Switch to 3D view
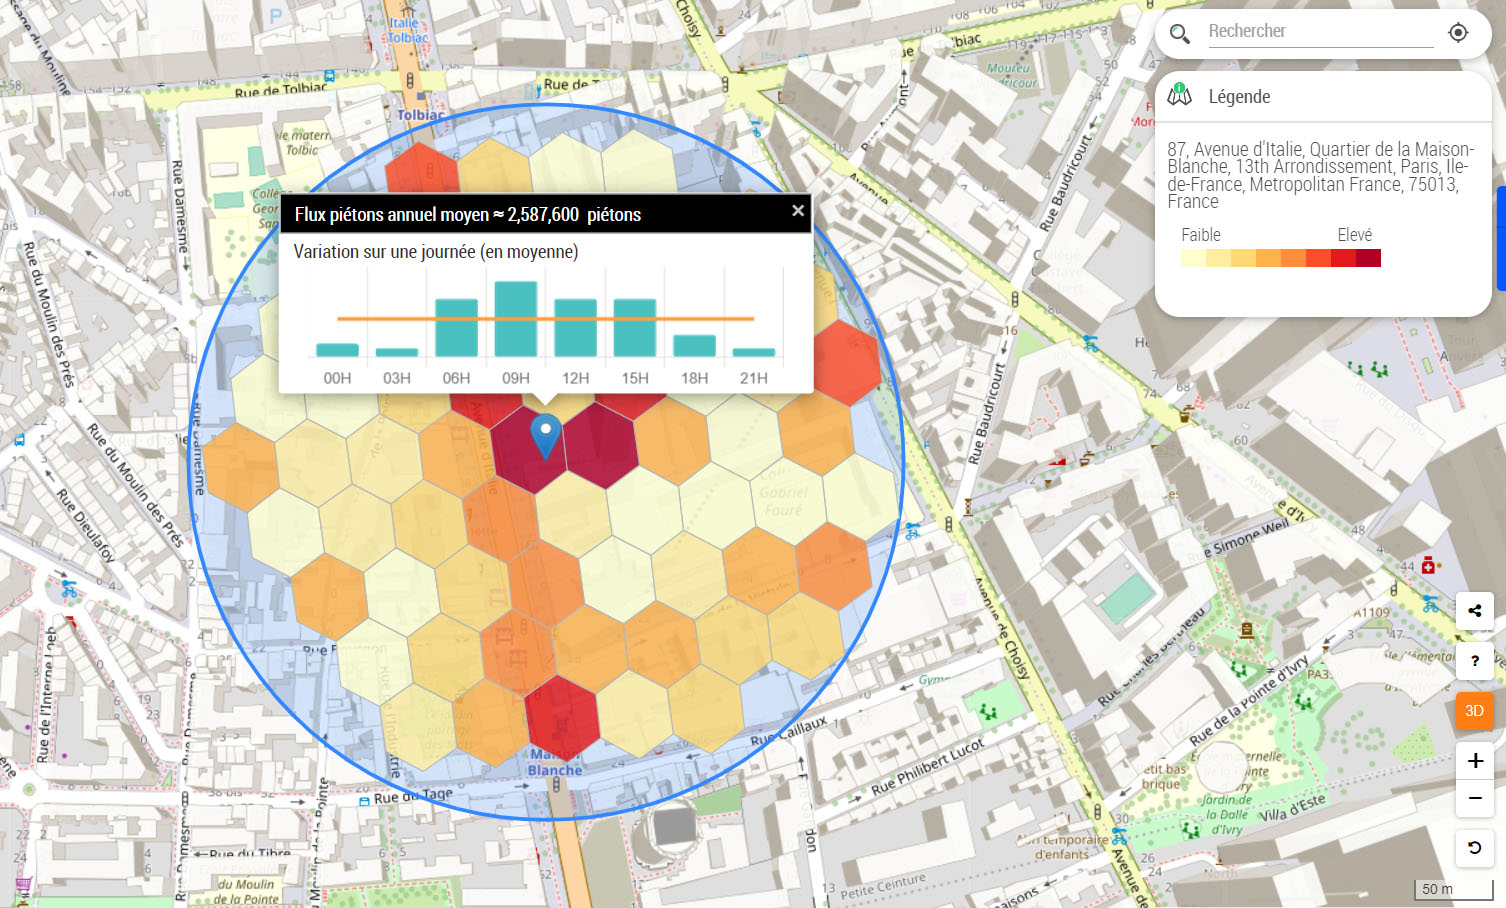This screenshot has height=908, width=1506. coord(1474,711)
